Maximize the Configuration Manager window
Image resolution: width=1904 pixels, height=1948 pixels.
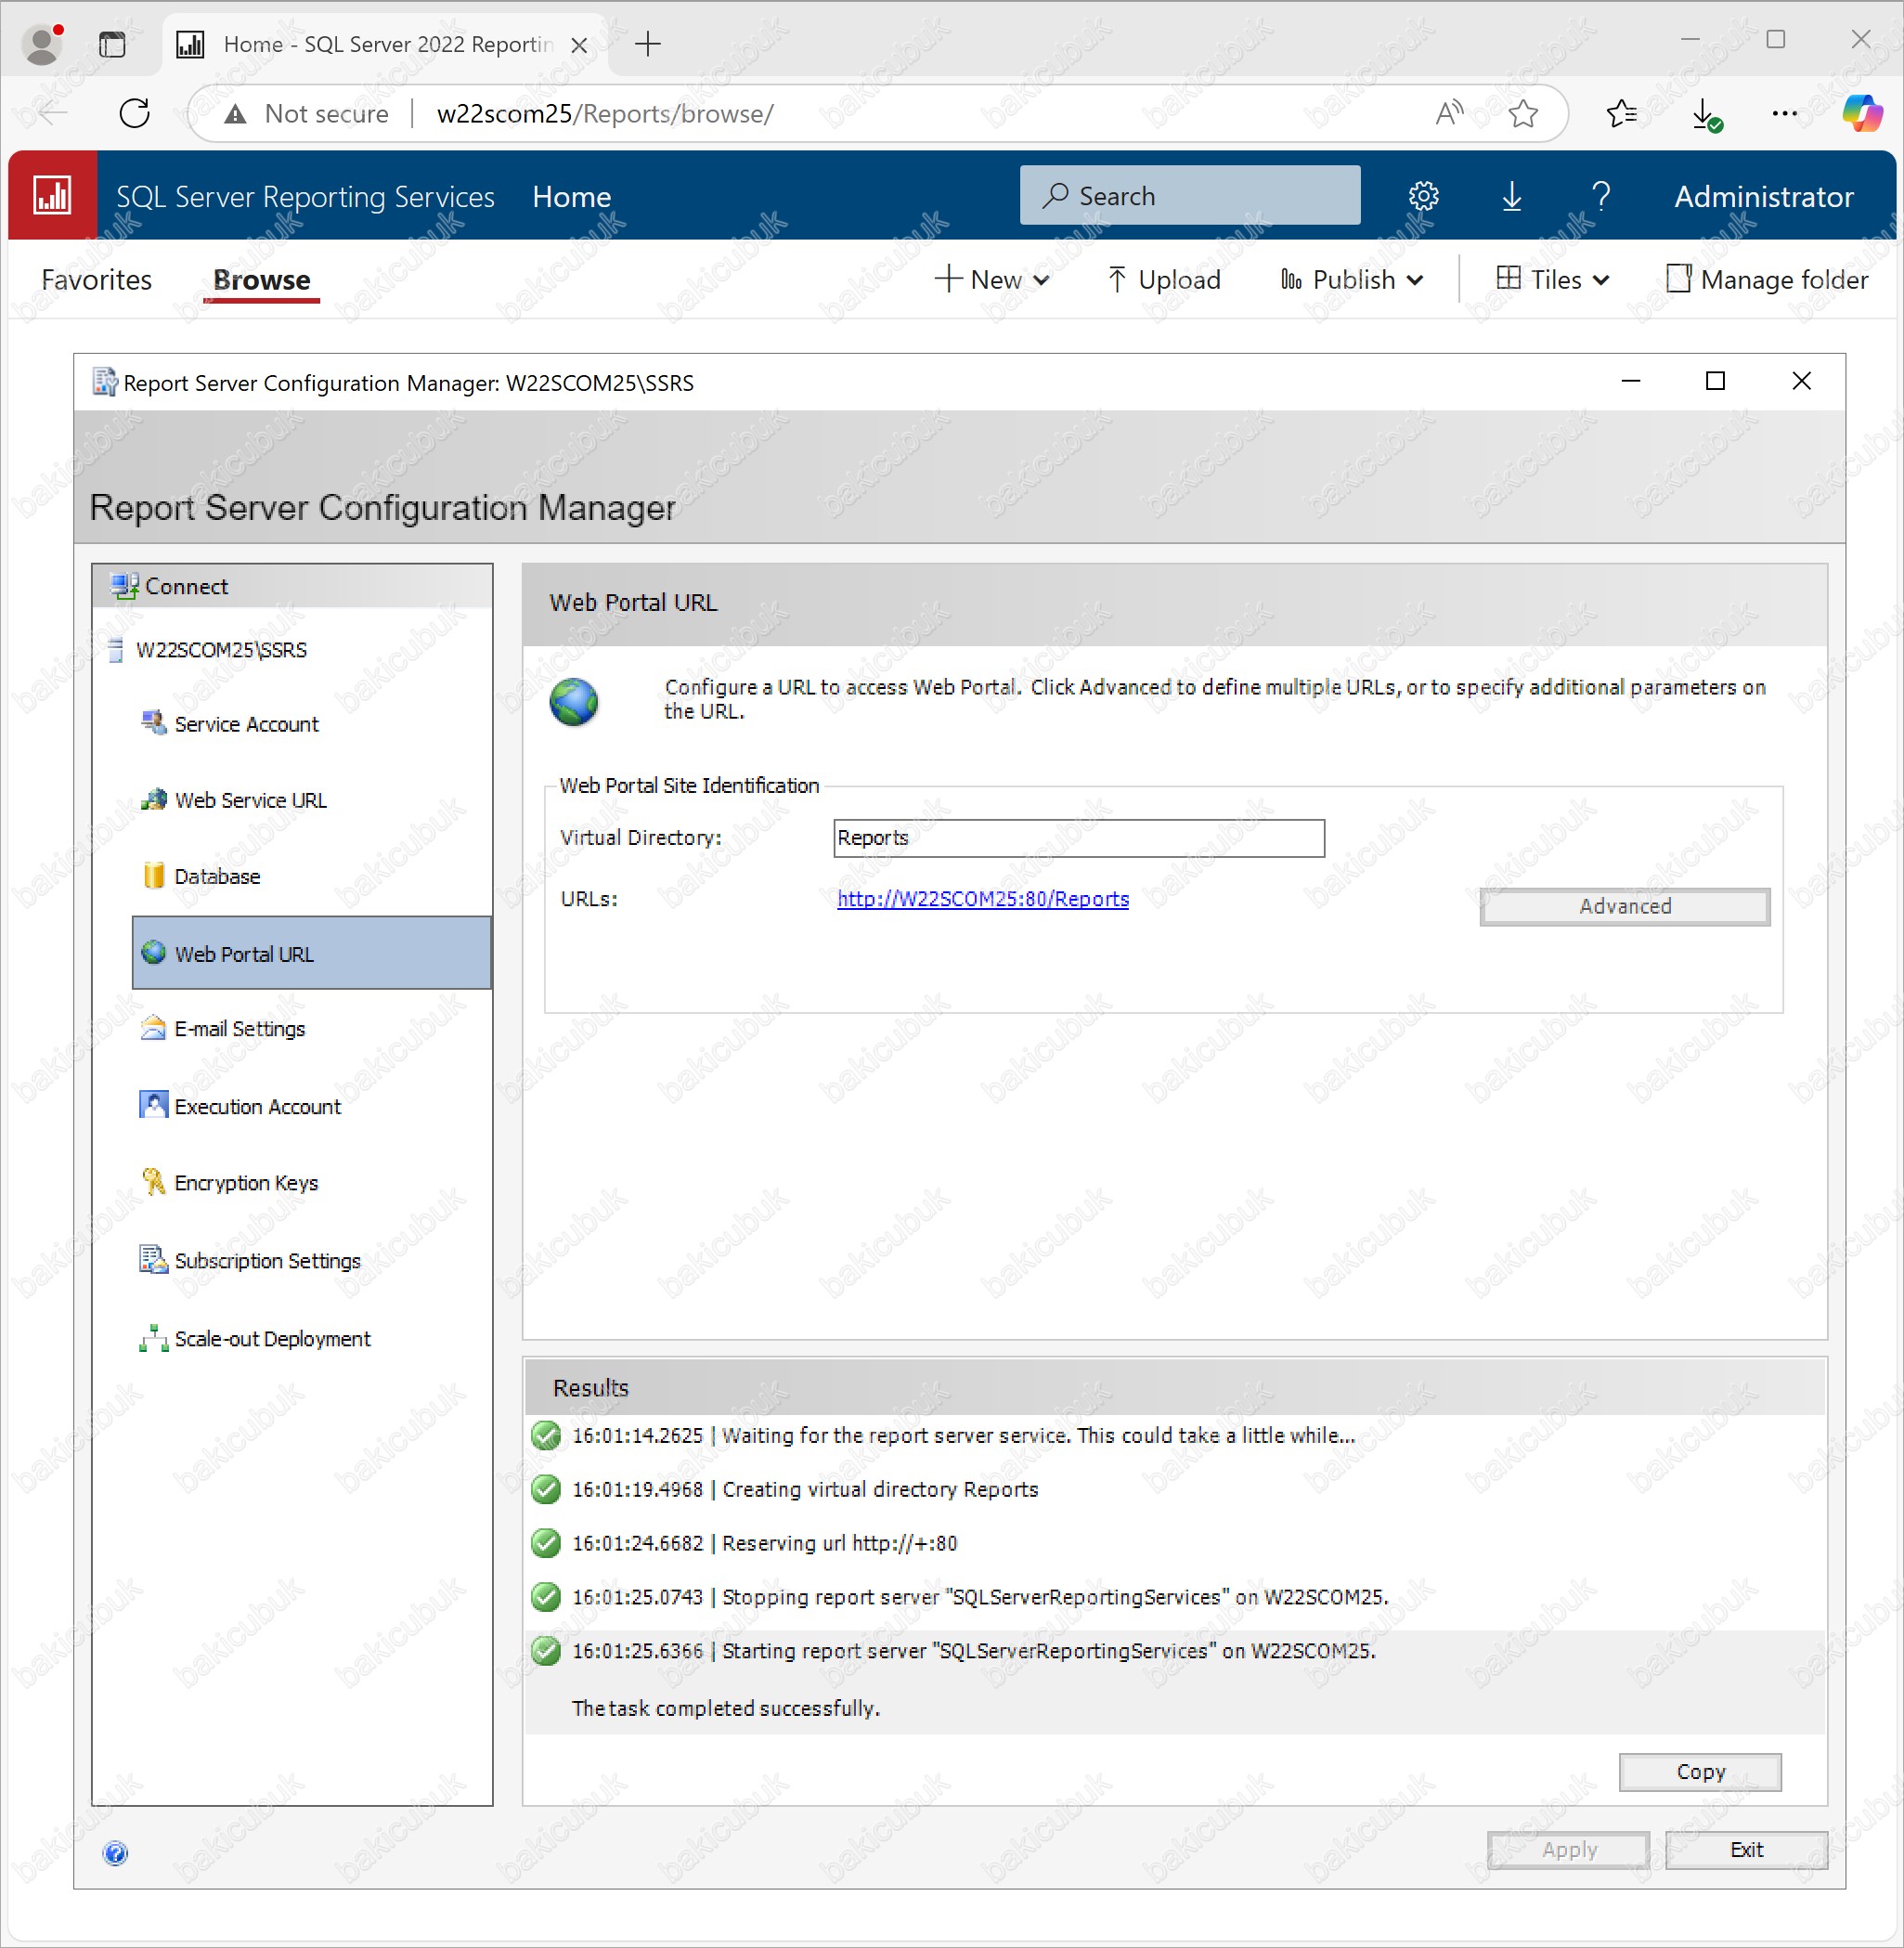1714,381
